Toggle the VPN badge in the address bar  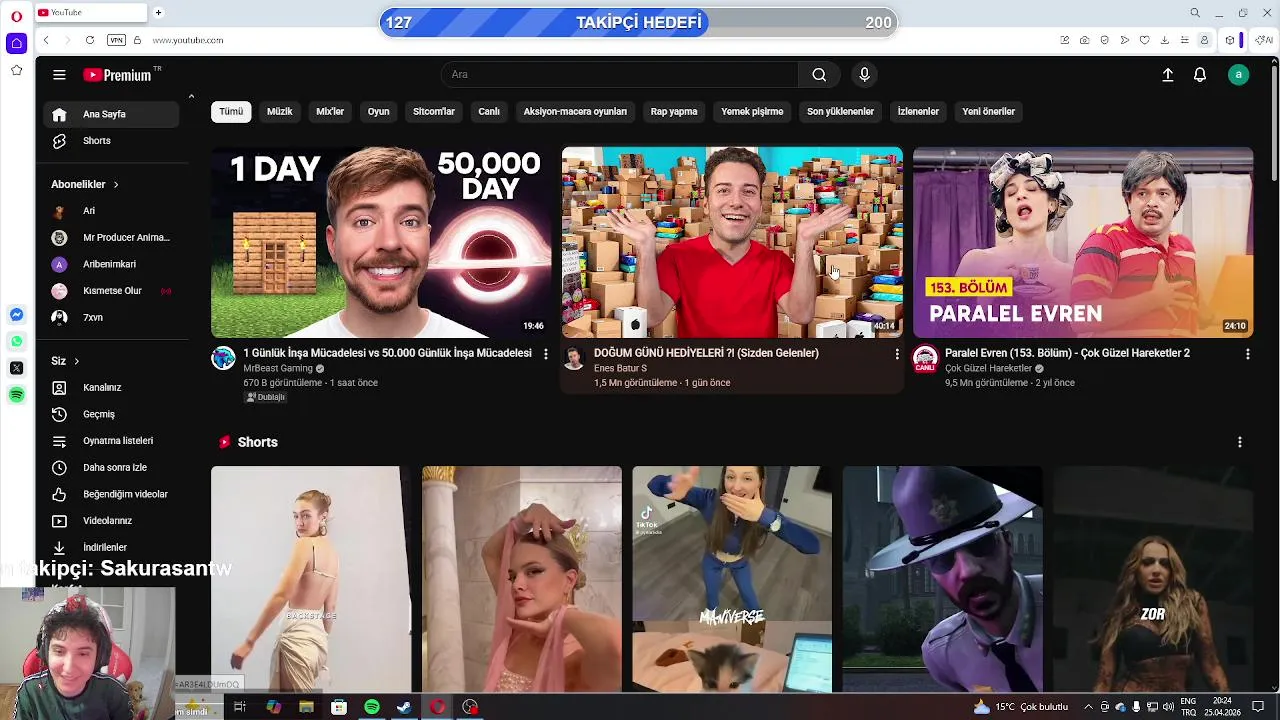(x=116, y=40)
